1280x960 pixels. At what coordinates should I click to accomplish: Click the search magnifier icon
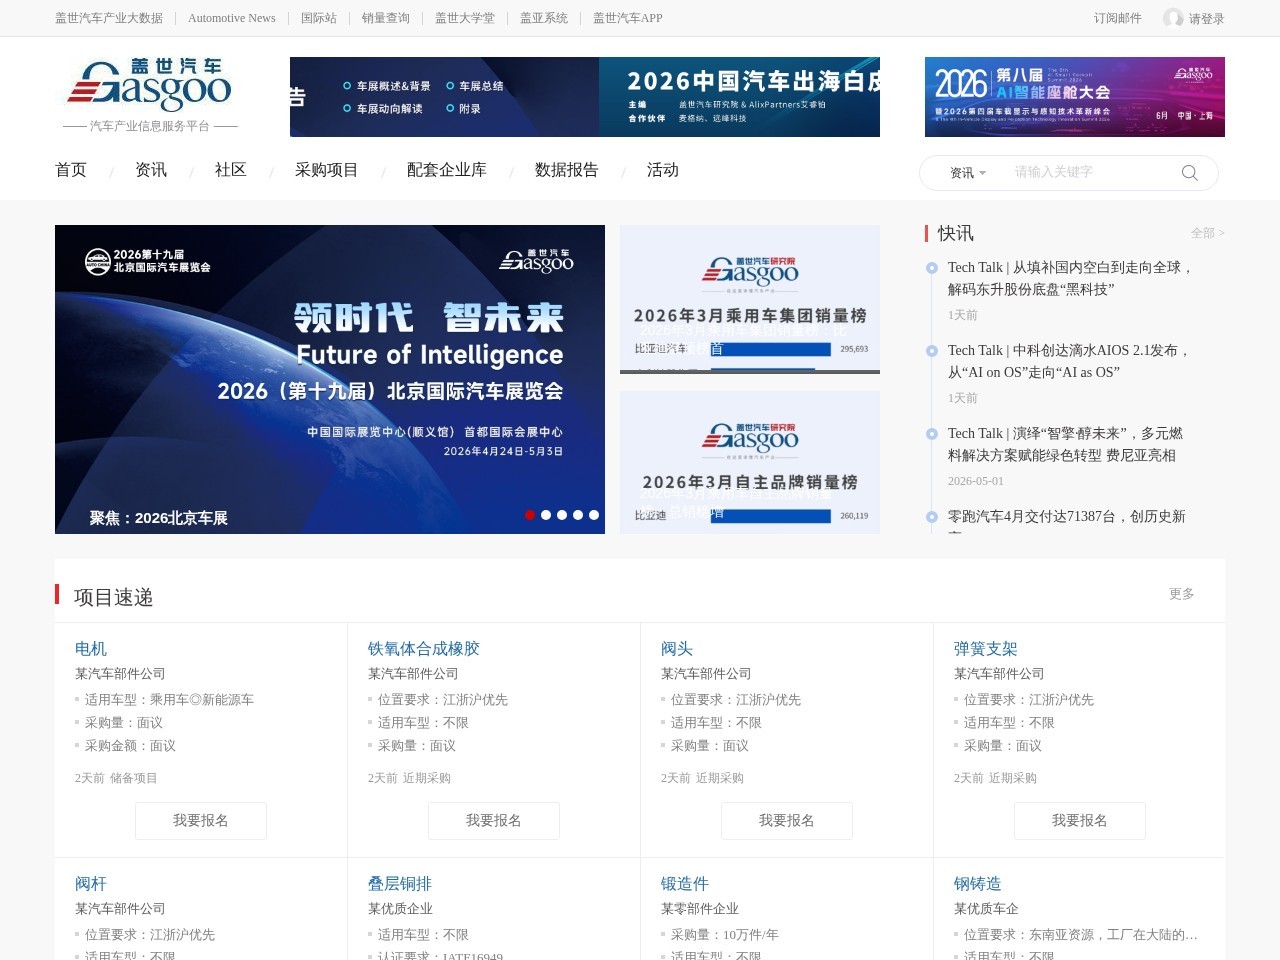click(1189, 173)
